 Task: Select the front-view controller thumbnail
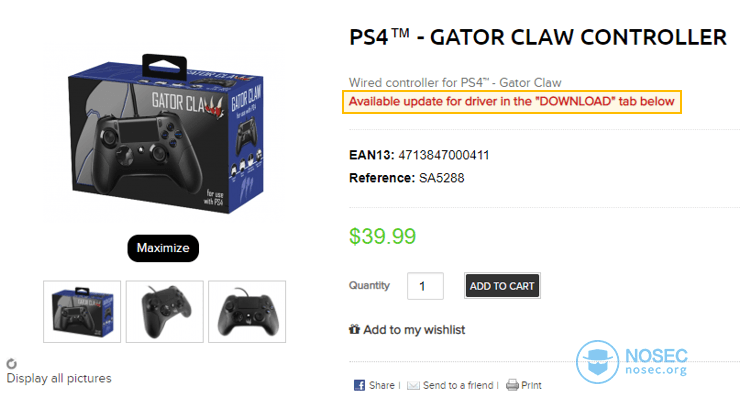(247, 312)
